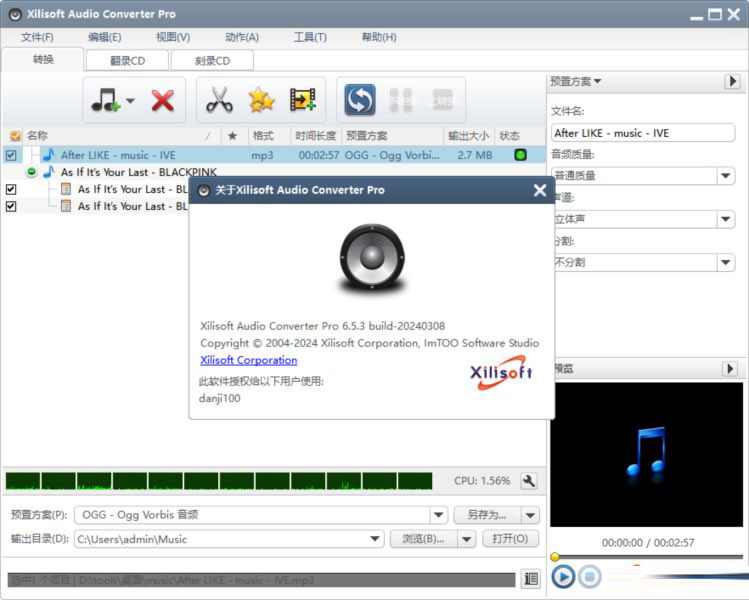Click the 2.7 MB output size cell
The width and height of the screenshot is (749, 600).
(x=474, y=155)
